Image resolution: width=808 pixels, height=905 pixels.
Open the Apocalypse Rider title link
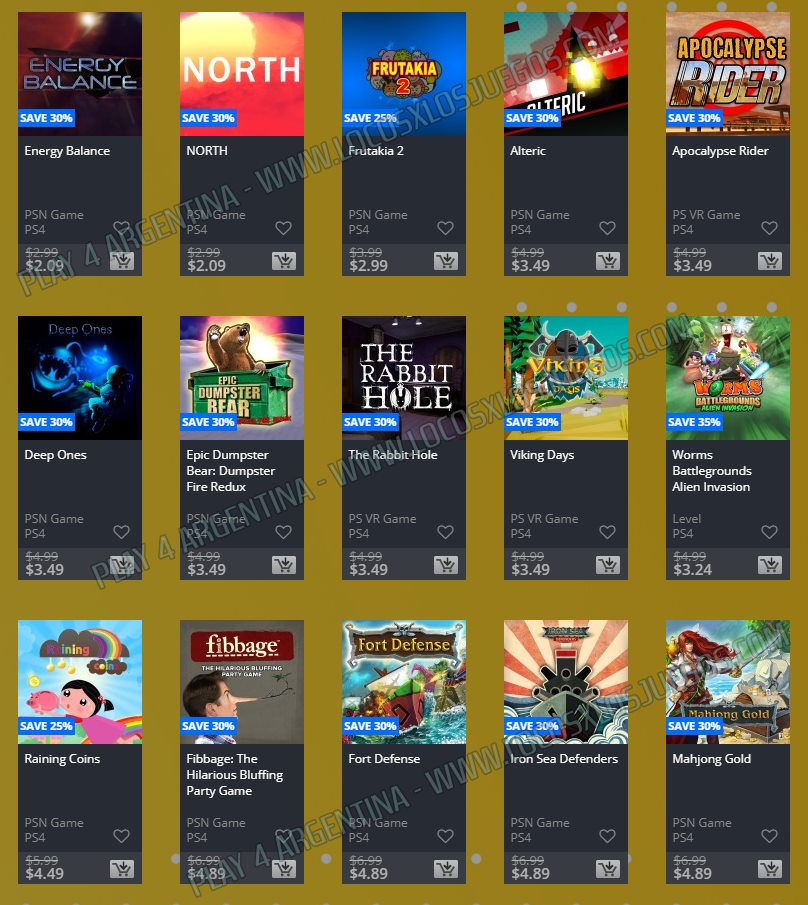point(720,151)
